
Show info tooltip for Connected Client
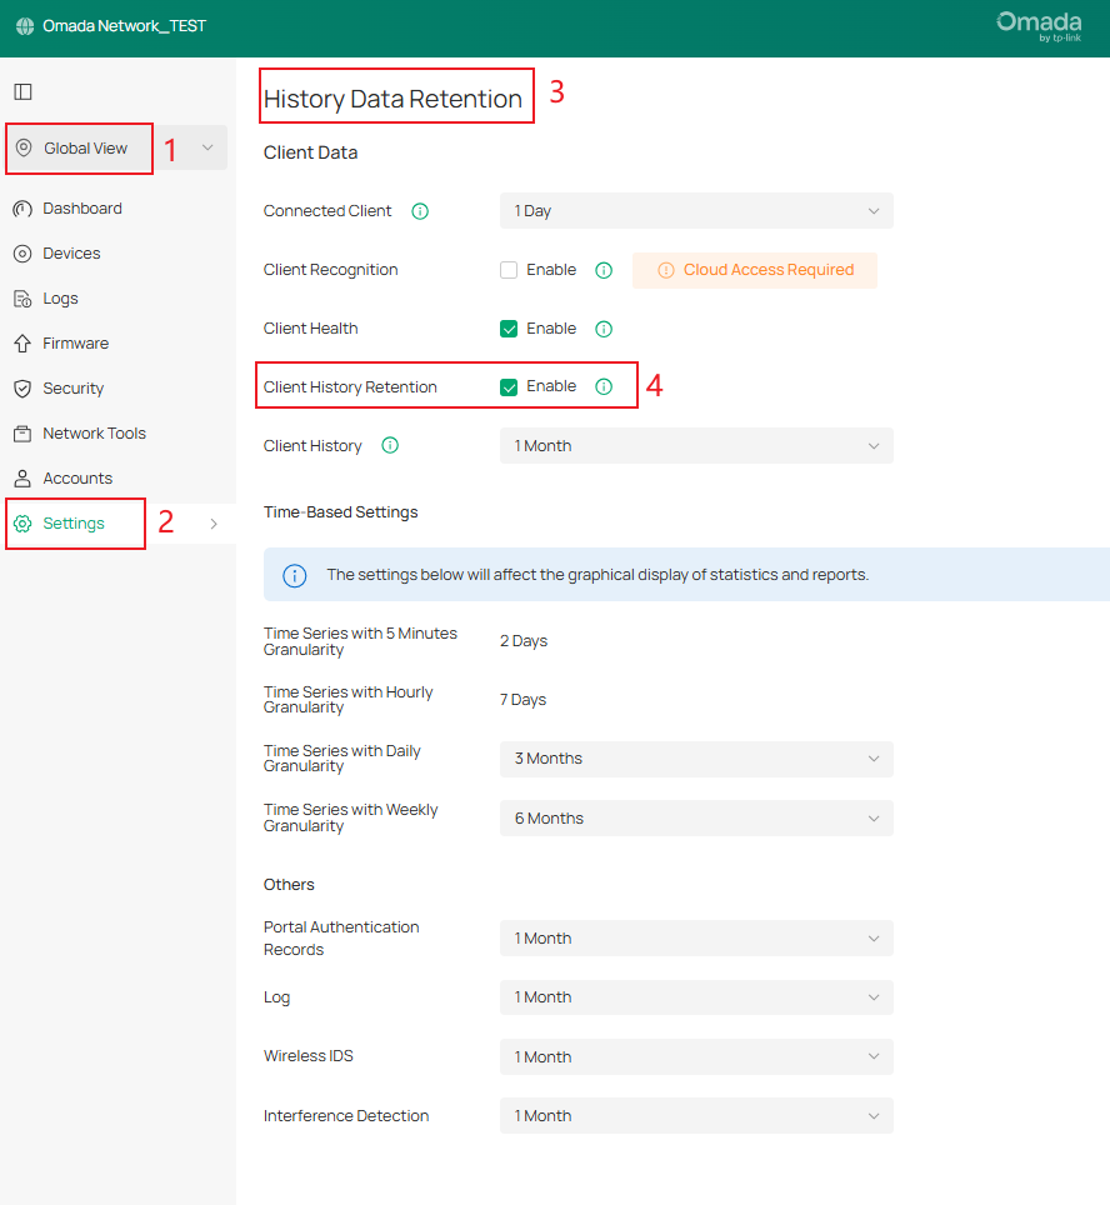420,211
